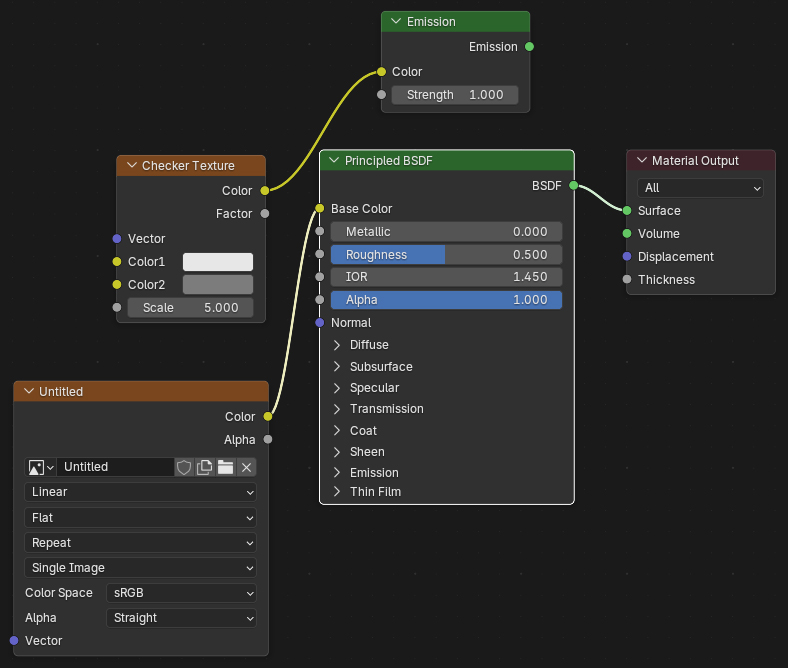Click the open image folder icon
This screenshot has height=668, width=788.
click(226, 467)
